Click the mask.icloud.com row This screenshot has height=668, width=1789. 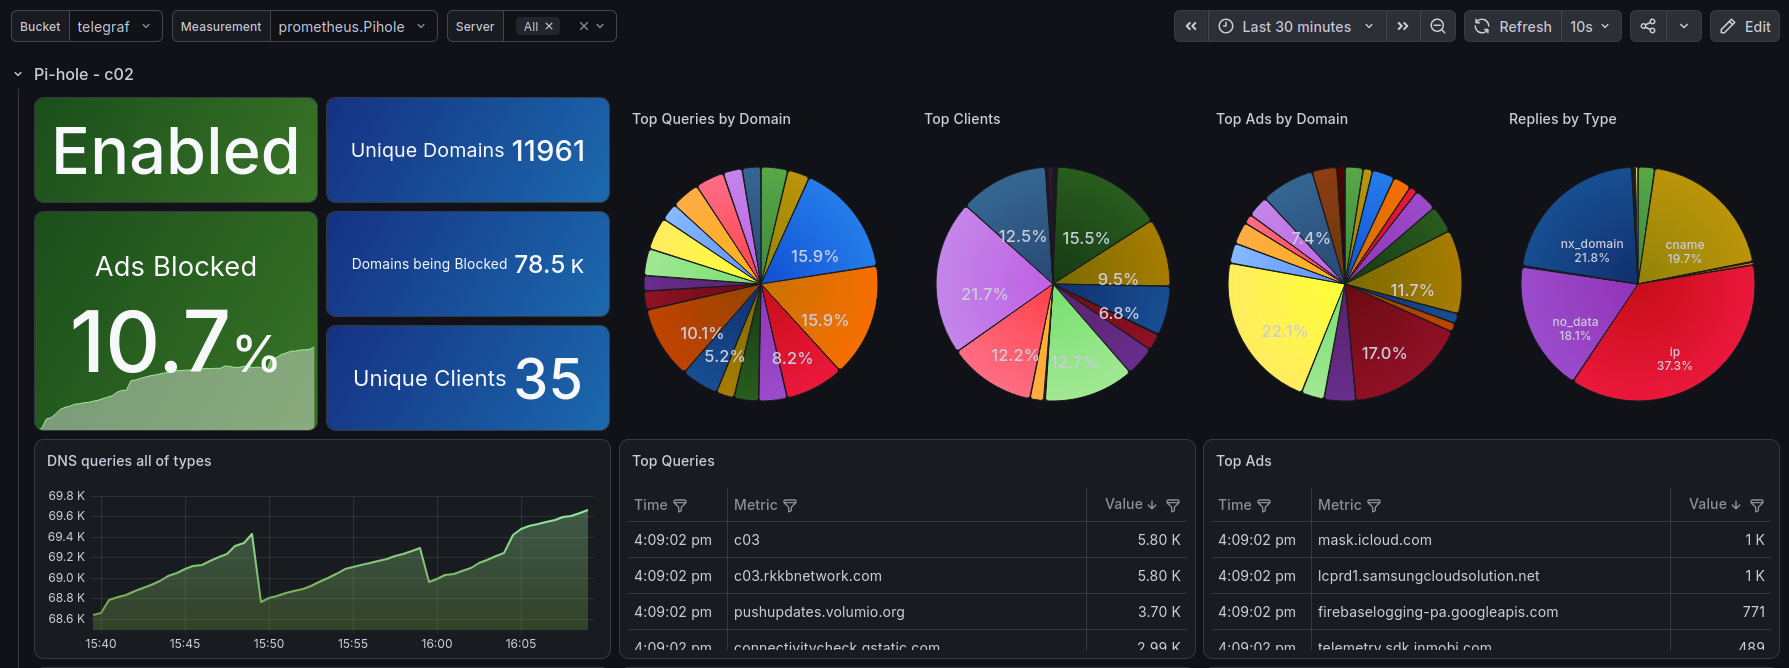1491,540
